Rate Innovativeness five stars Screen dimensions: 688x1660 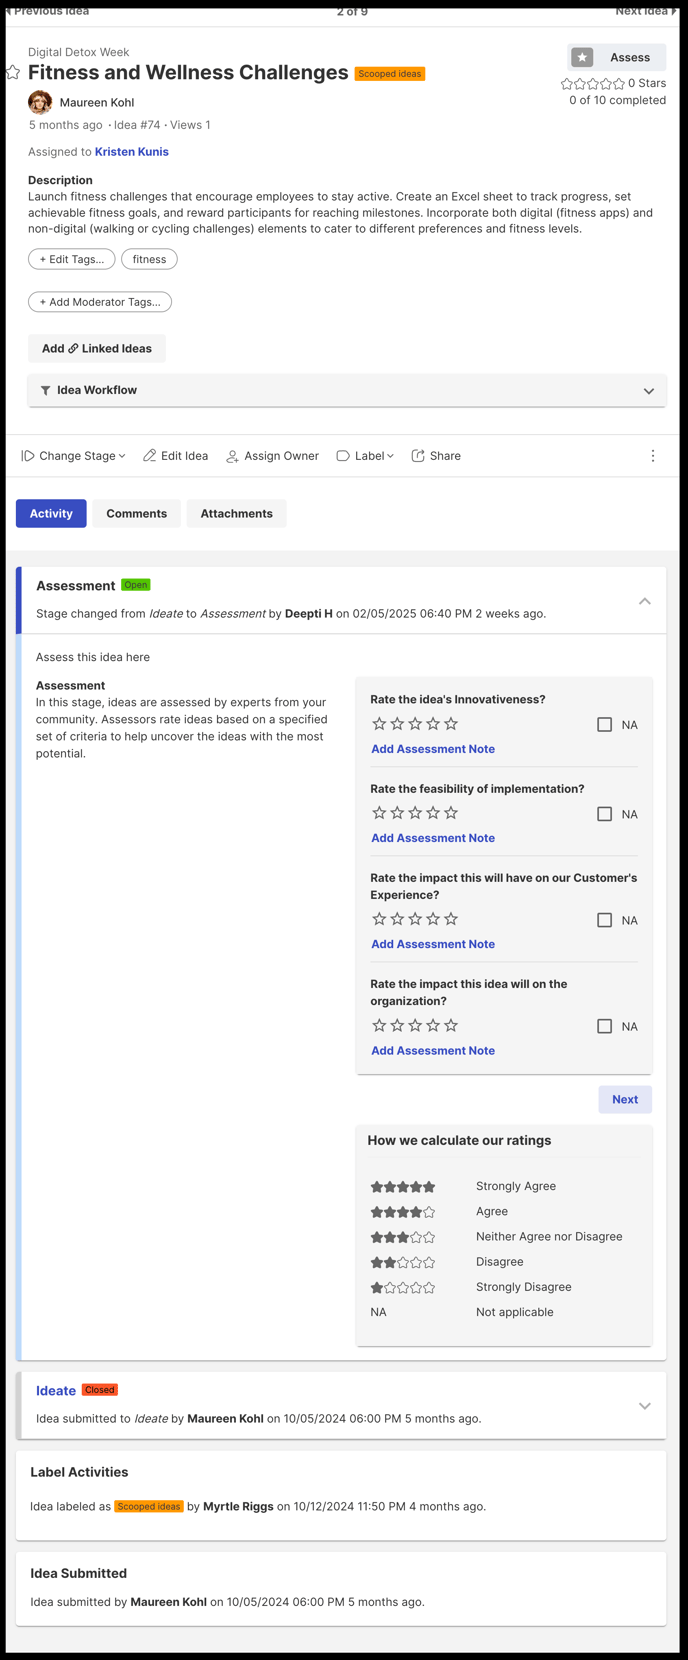coord(451,724)
